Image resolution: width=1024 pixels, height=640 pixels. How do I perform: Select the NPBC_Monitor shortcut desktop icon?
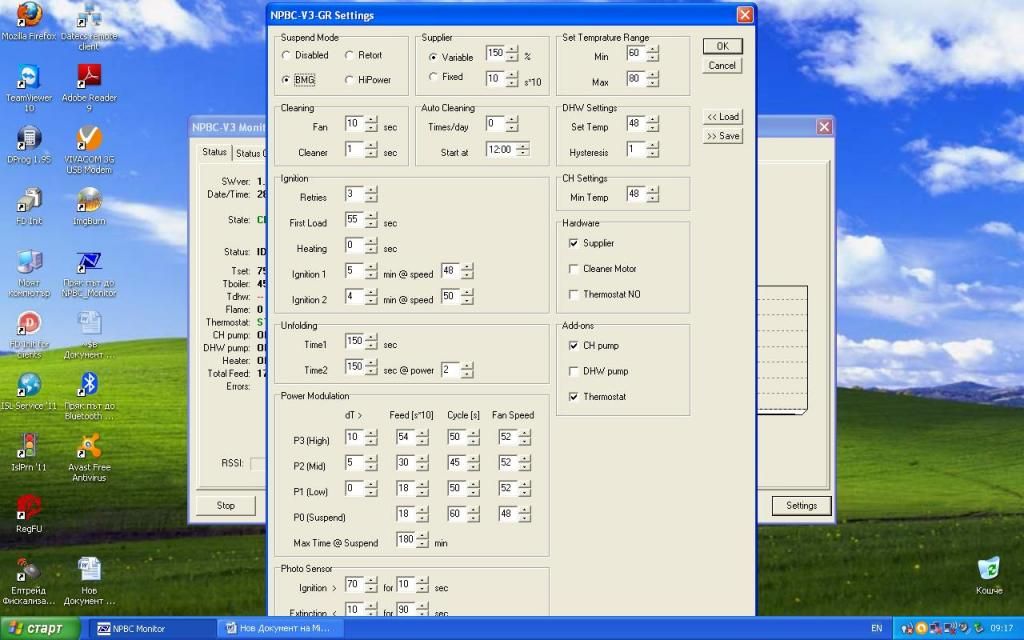click(x=89, y=274)
